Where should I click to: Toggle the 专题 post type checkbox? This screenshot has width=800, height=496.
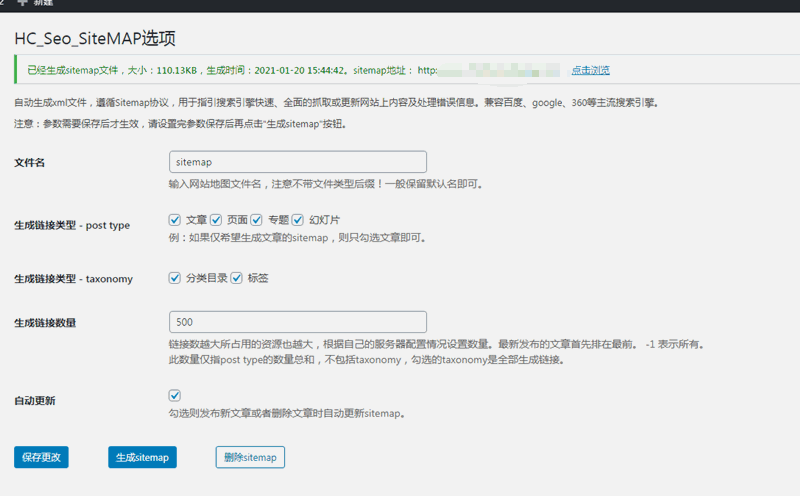click(257, 219)
